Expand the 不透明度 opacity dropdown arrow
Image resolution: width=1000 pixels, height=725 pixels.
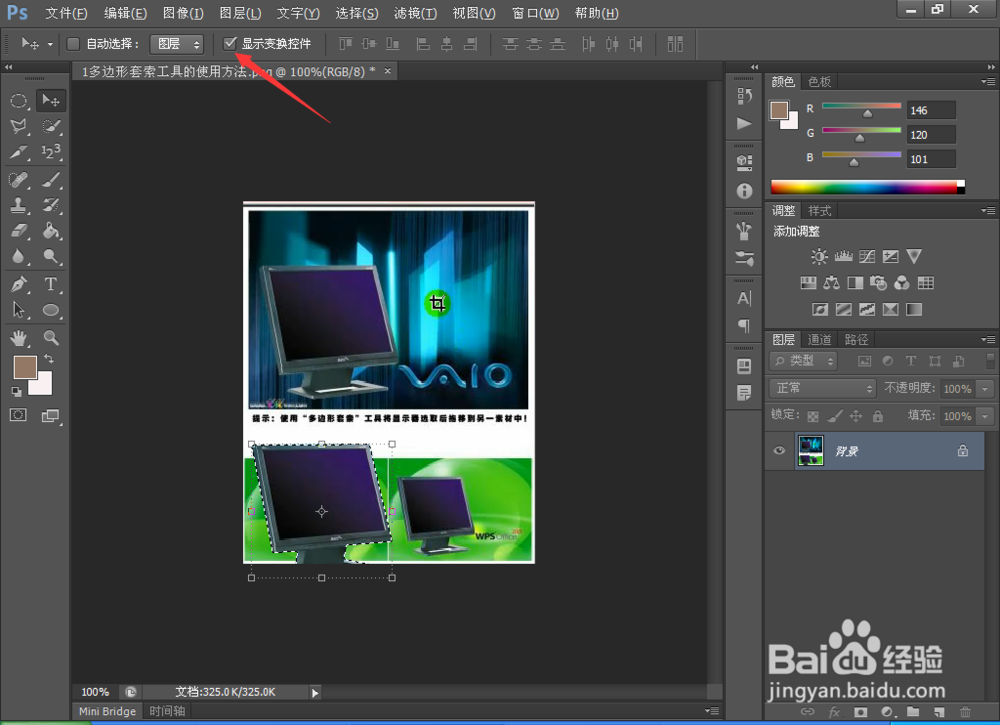pyautogui.click(x=985, y=388)
